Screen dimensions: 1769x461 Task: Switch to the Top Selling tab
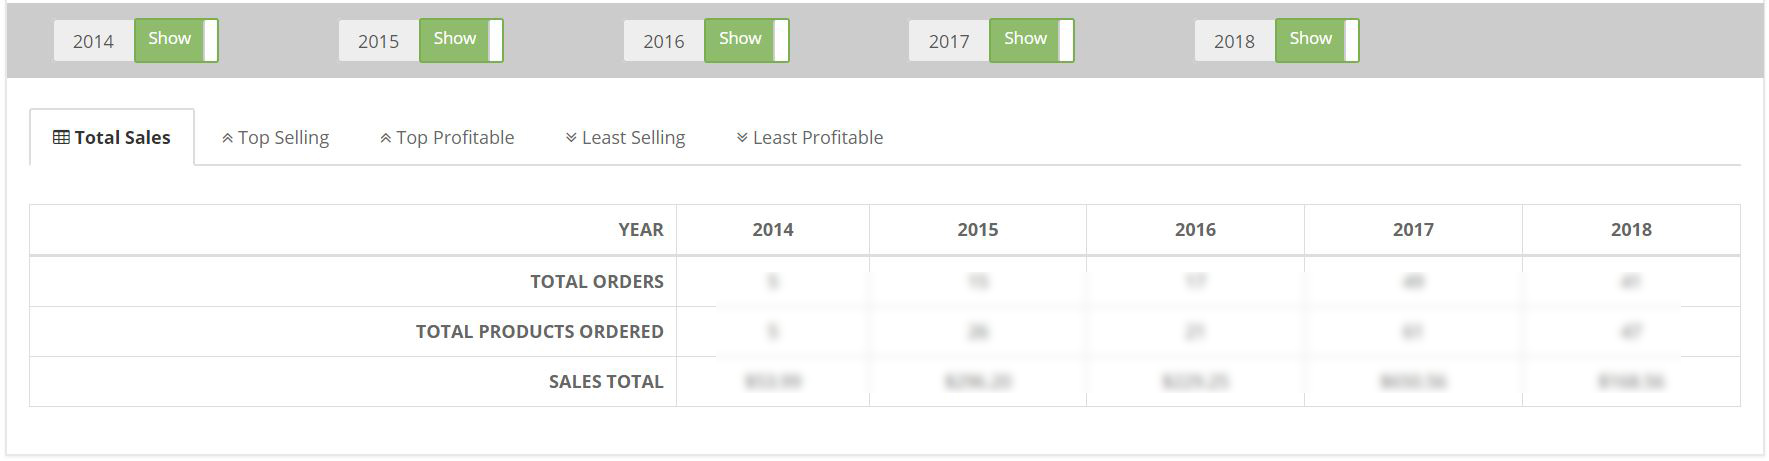[x=275, y=137]
